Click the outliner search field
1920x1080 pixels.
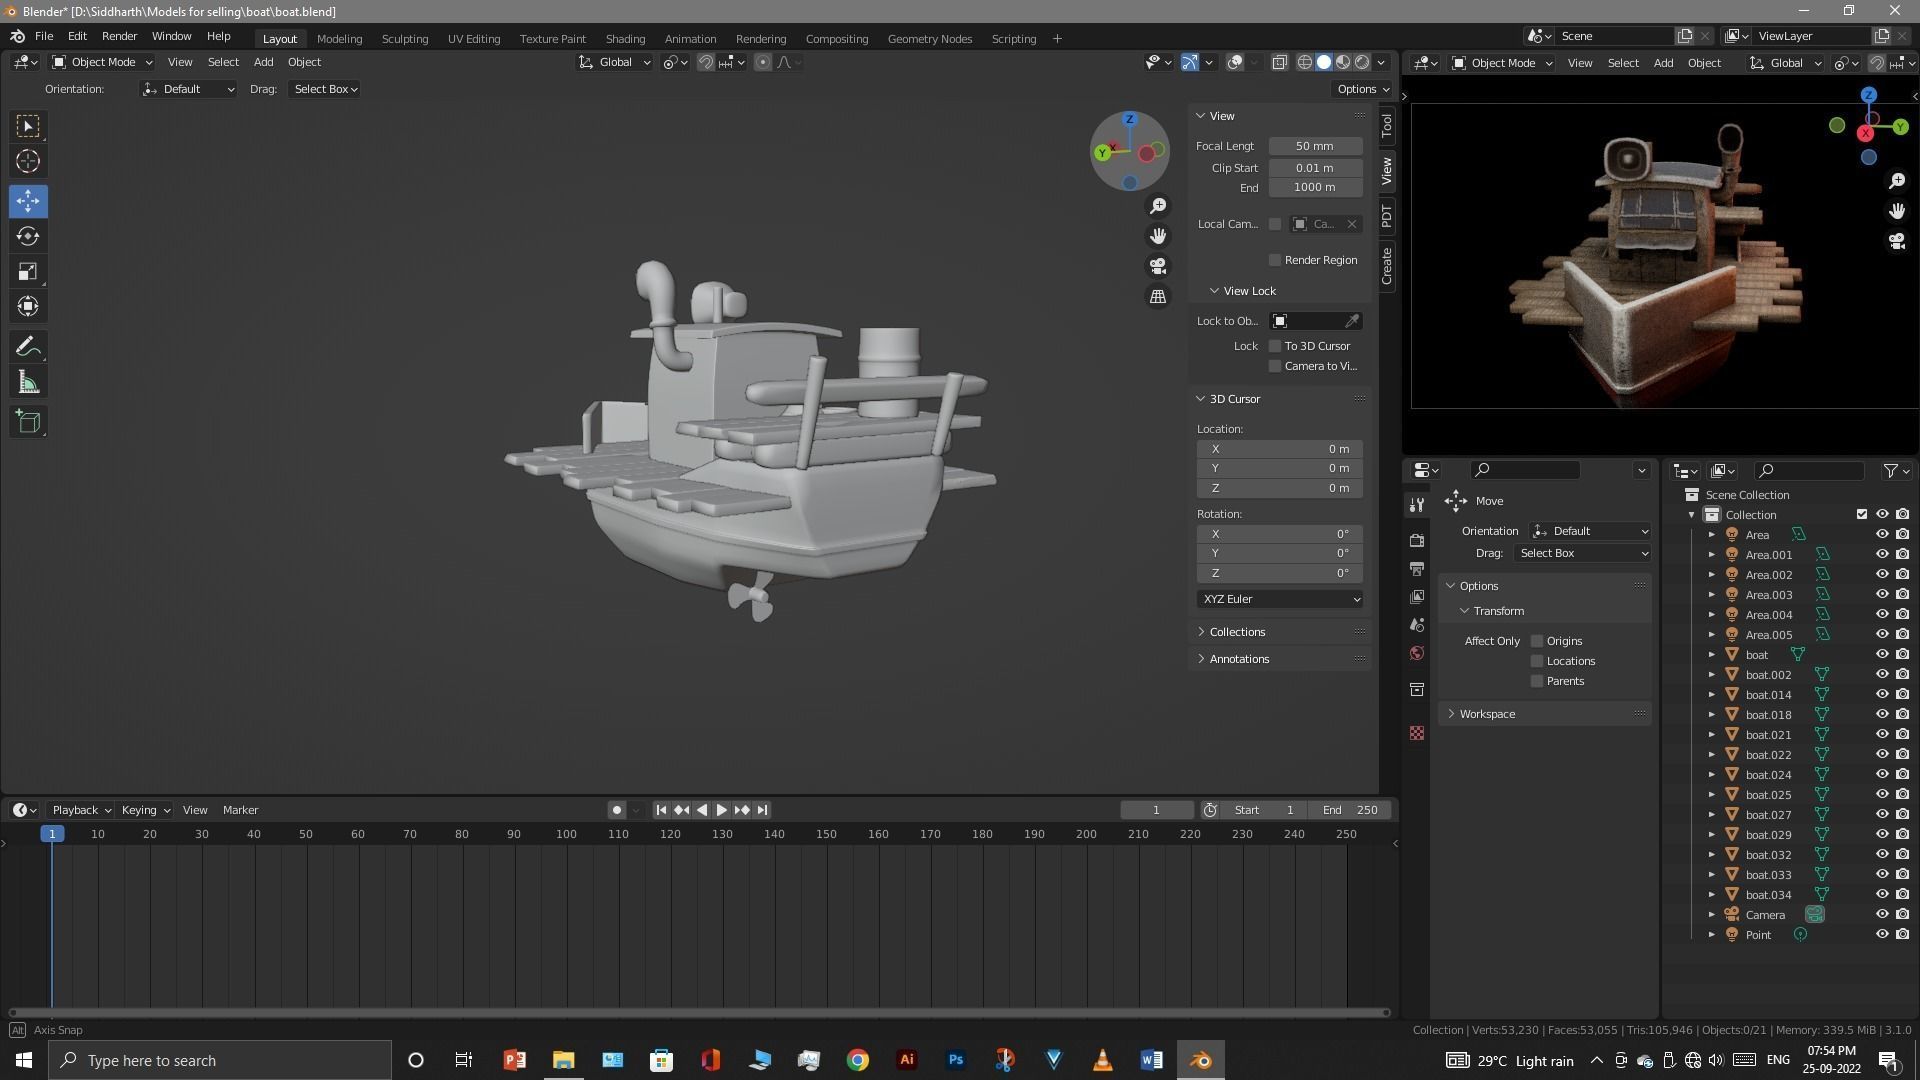click(x=1810, y=470)
